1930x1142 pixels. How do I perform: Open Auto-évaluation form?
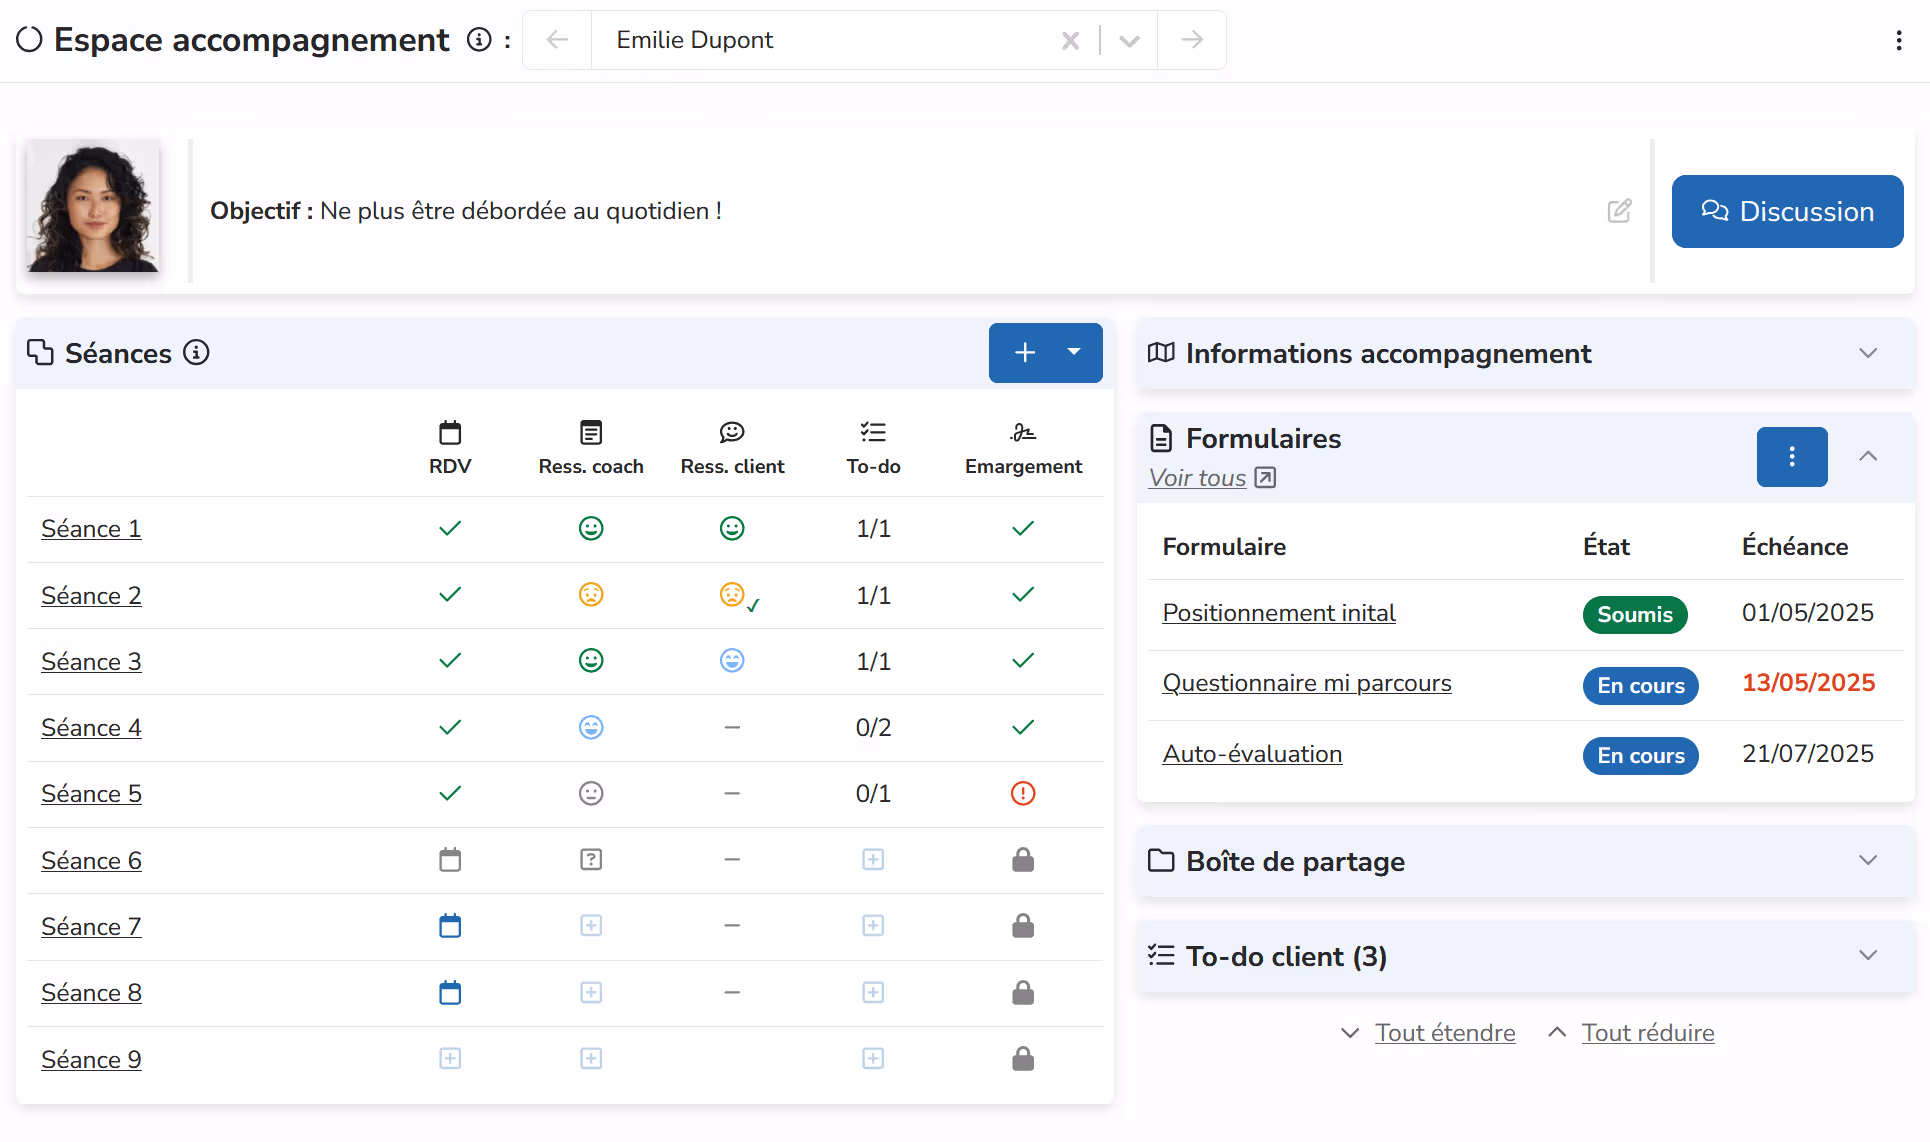pos(1252,754)
